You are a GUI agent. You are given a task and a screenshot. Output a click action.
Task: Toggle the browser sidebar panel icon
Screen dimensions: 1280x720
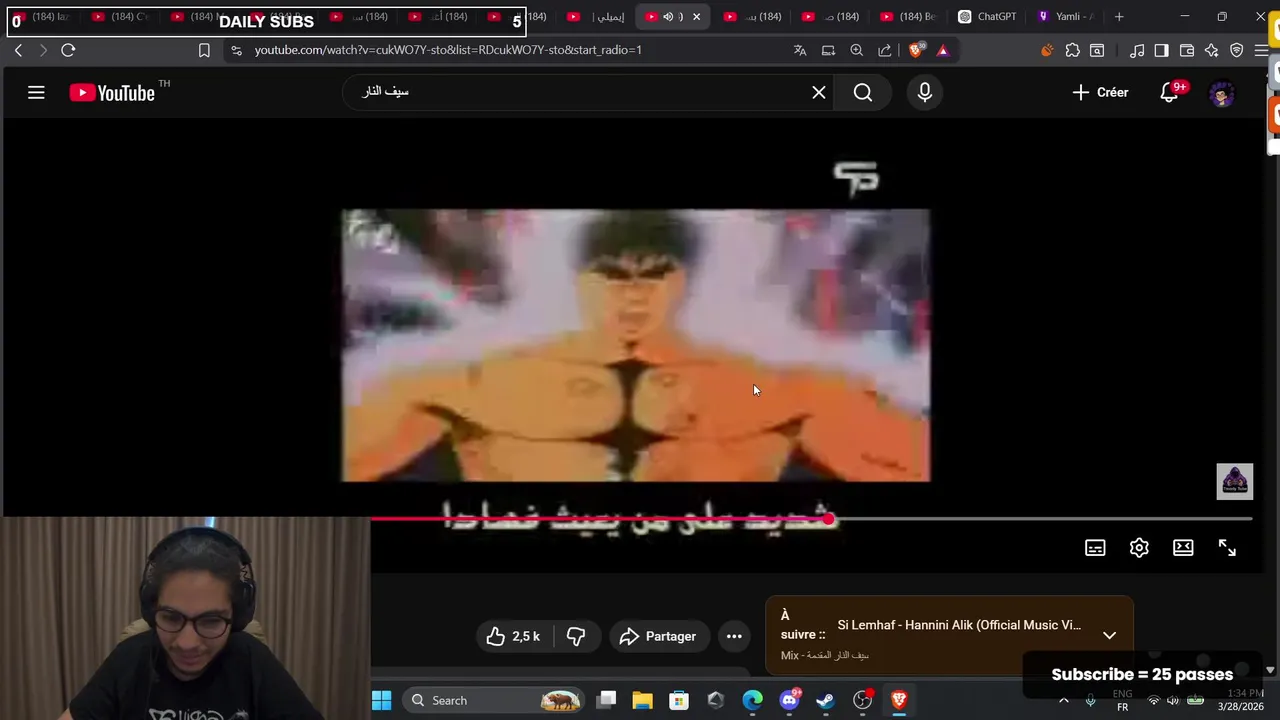(x=1161, y=50)
